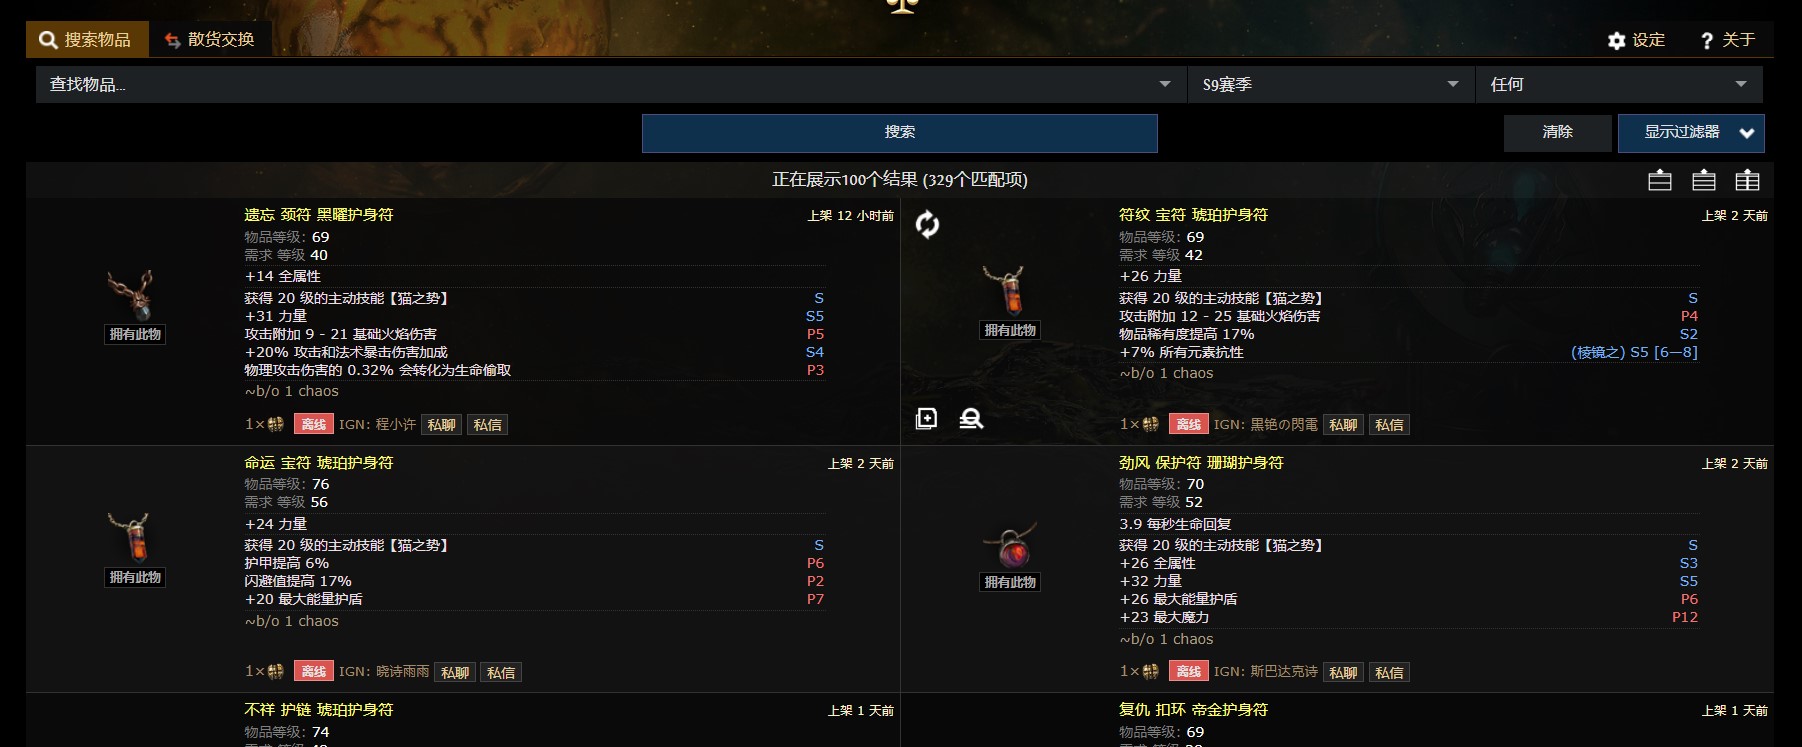1802x747 pixels.
Task: Open the S9赛季 league dropdown
Action: pos(1331,84)
